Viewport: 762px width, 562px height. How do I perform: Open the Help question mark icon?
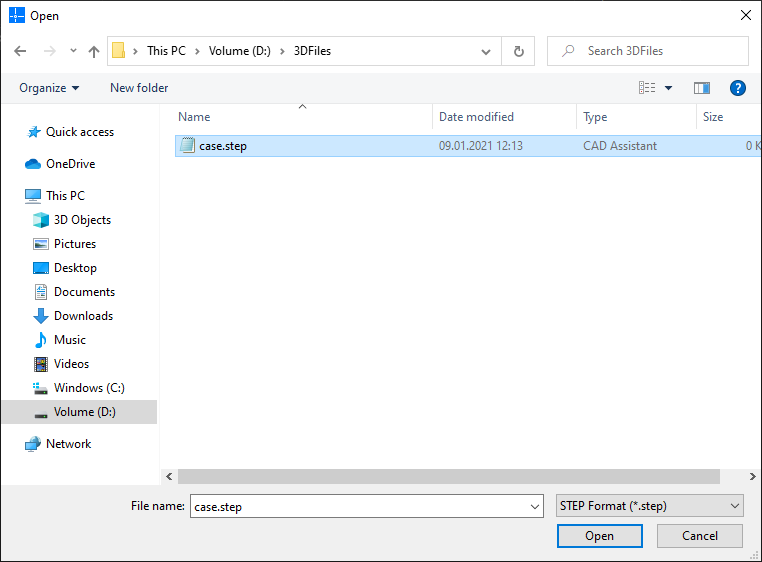coord(738,88)
